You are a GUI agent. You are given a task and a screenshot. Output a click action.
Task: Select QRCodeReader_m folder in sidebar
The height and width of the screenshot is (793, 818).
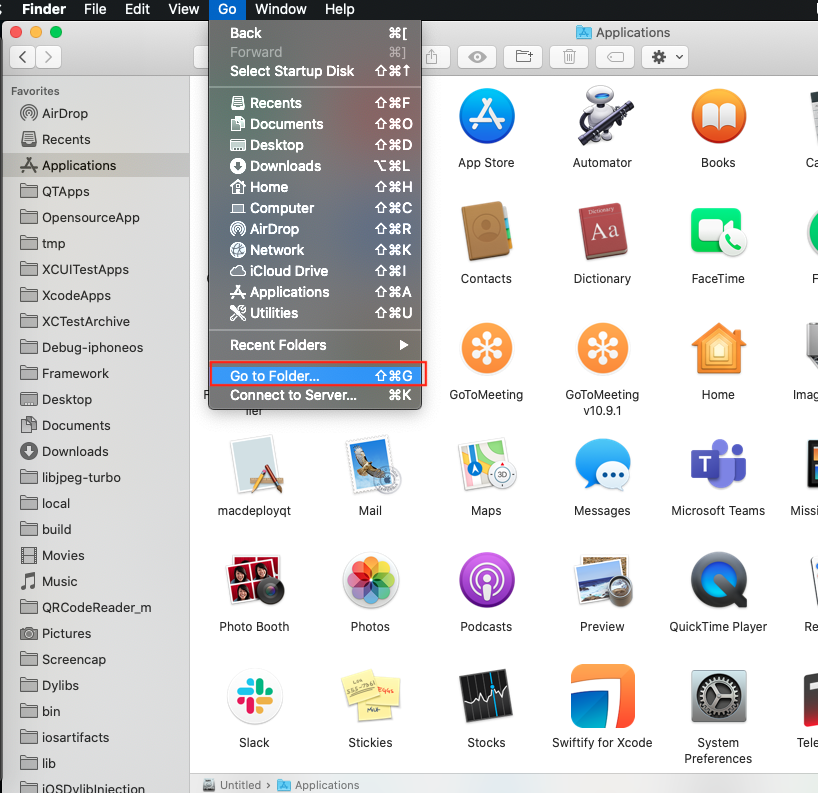tap(95, 607)
